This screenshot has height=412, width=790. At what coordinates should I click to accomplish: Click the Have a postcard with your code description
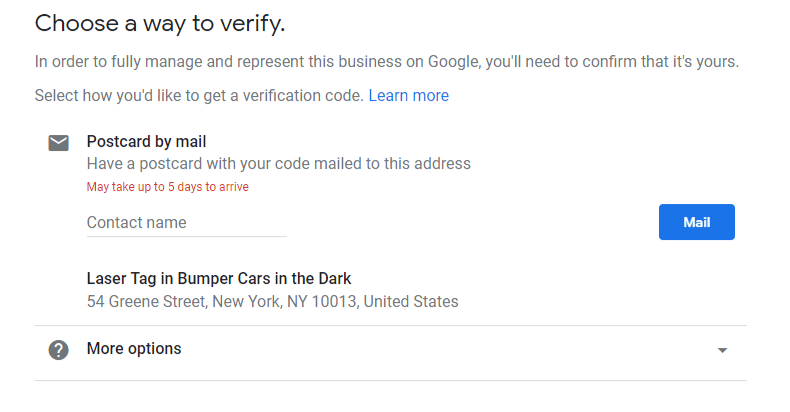279,164
